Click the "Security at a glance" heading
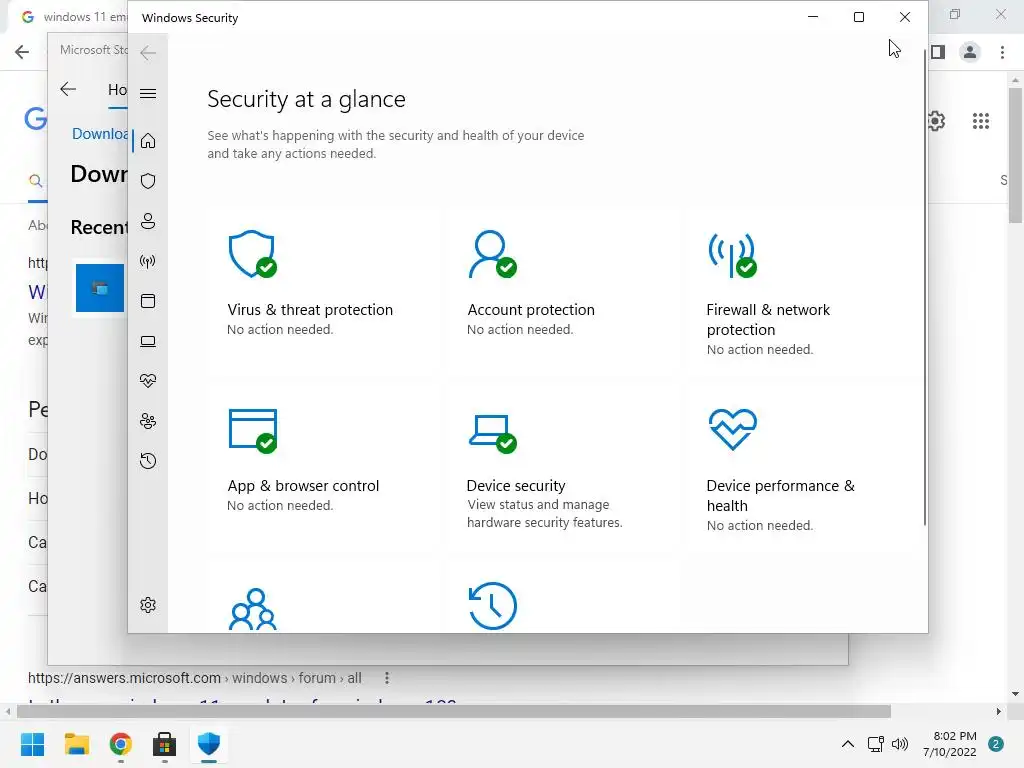The height and width of the screenshot is (768, 1024). [306, 99]
